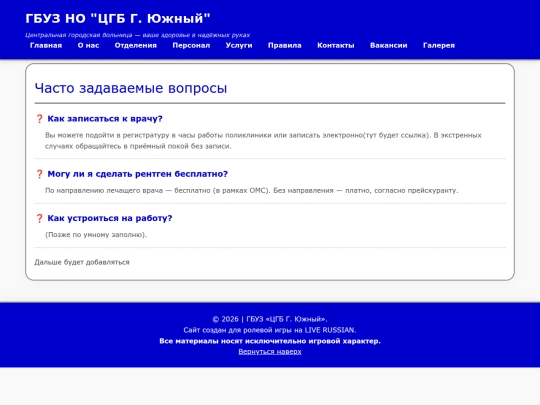540x405 pixels.
Task: Click the footer copyright © 2026 | ГБУЗ line
Action: [270, 319]
